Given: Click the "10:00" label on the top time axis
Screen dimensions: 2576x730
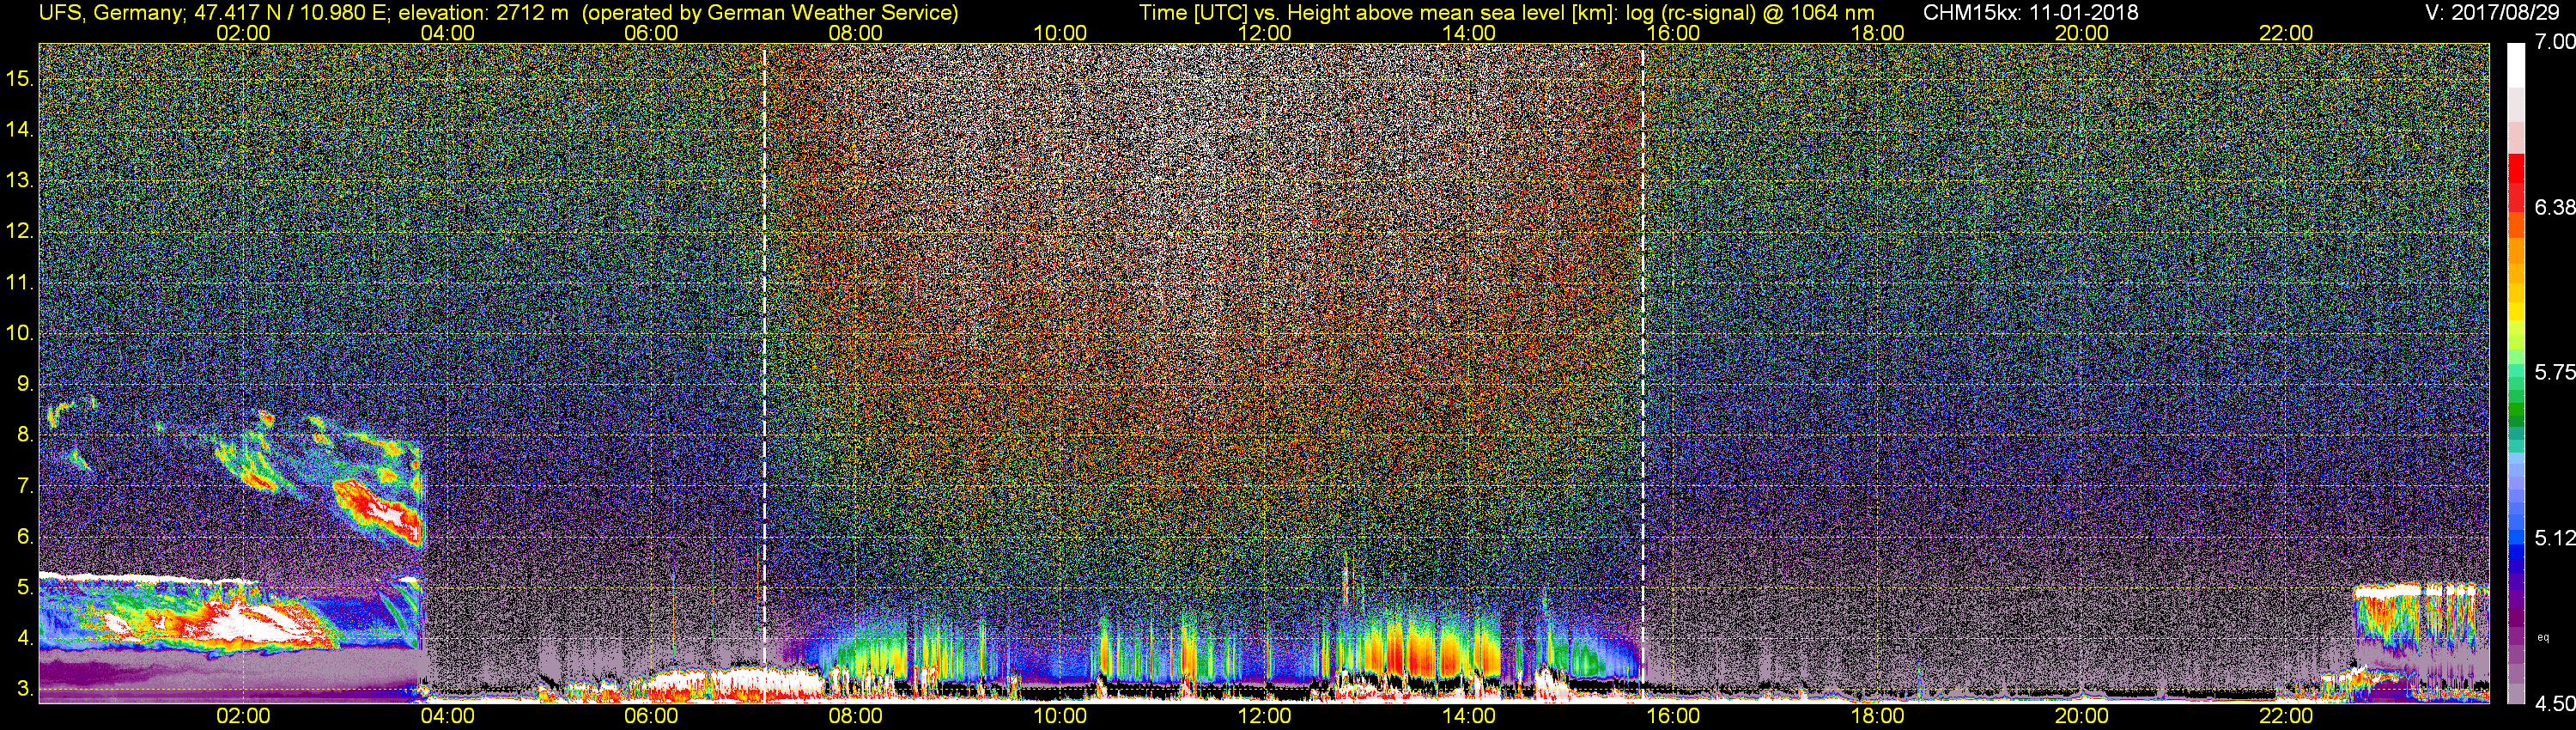Looking at the screenshot, I should (1060, 33).
